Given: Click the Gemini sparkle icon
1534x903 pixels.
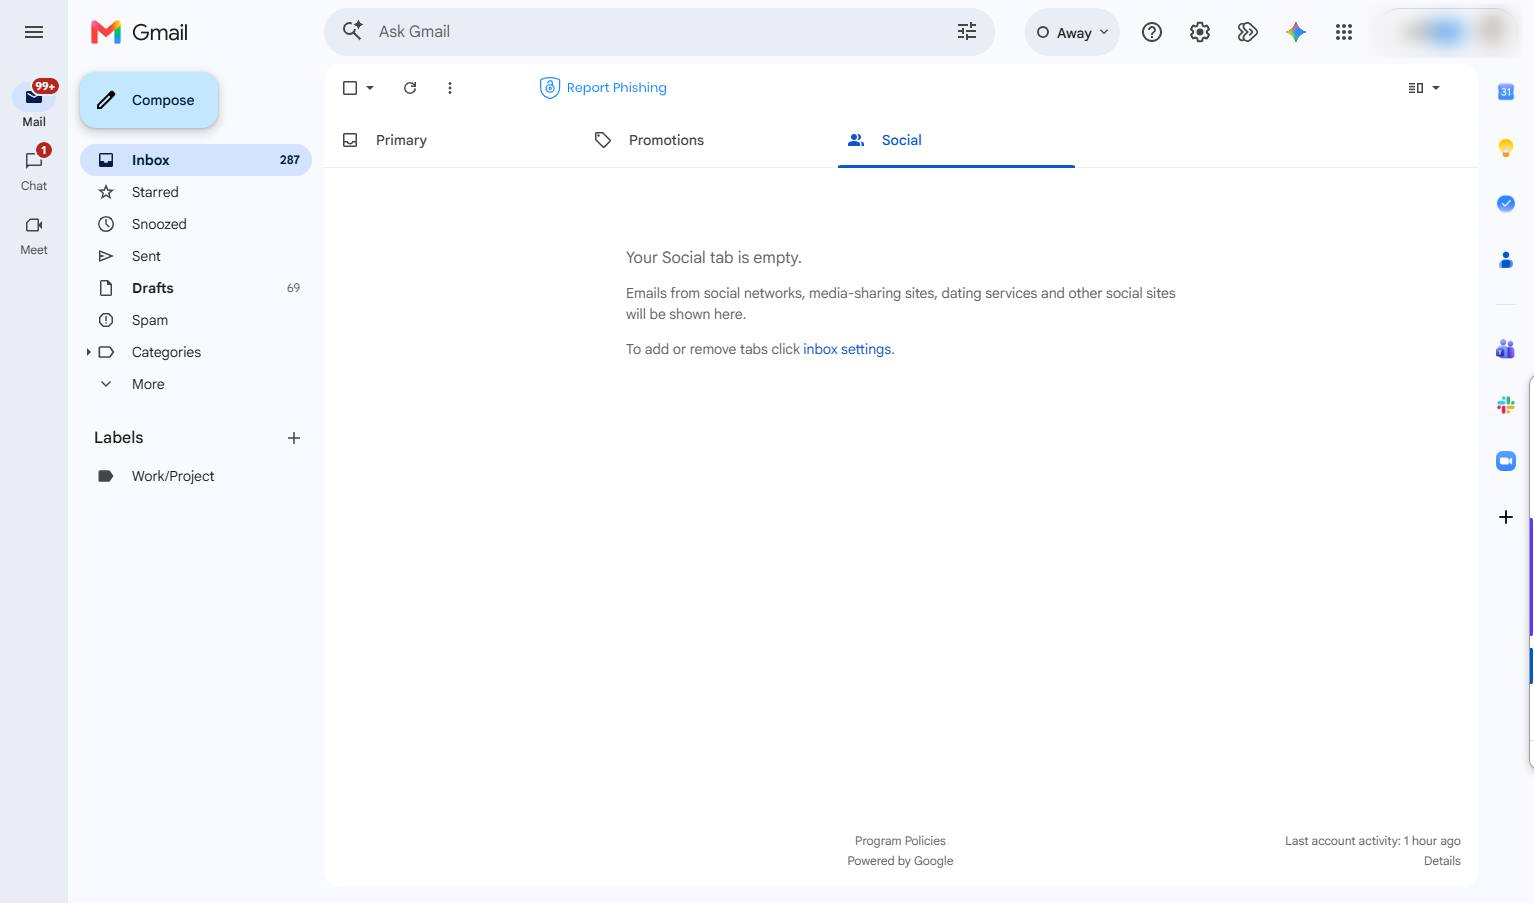Looking at the screenshot, I should [x=1296, y=32].
